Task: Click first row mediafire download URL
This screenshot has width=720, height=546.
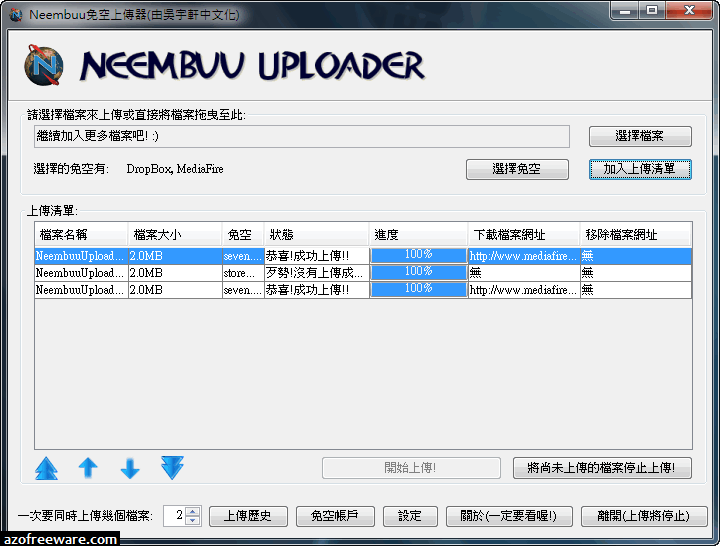Action: coord(524,256)
